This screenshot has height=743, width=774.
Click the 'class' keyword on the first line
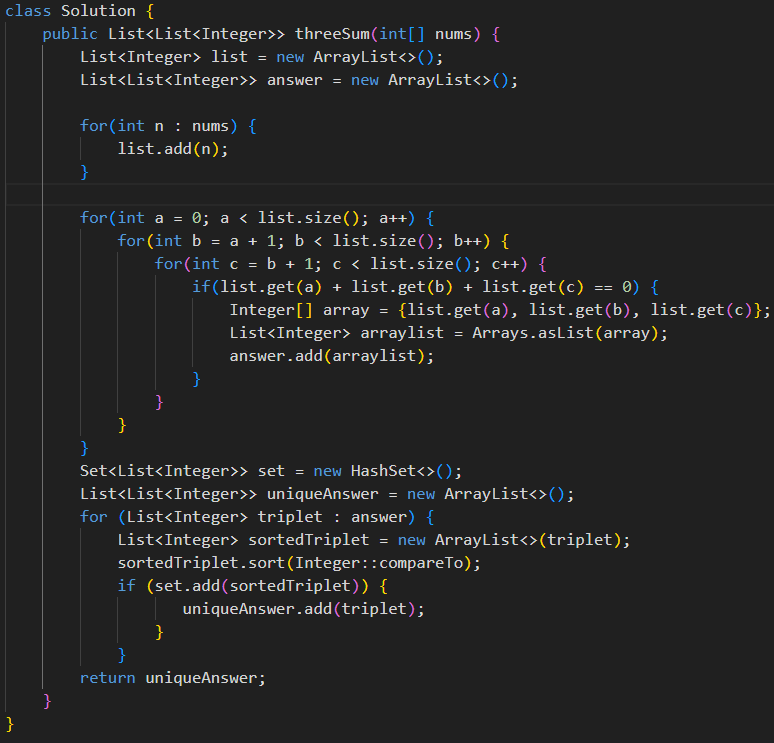[28, 11]
